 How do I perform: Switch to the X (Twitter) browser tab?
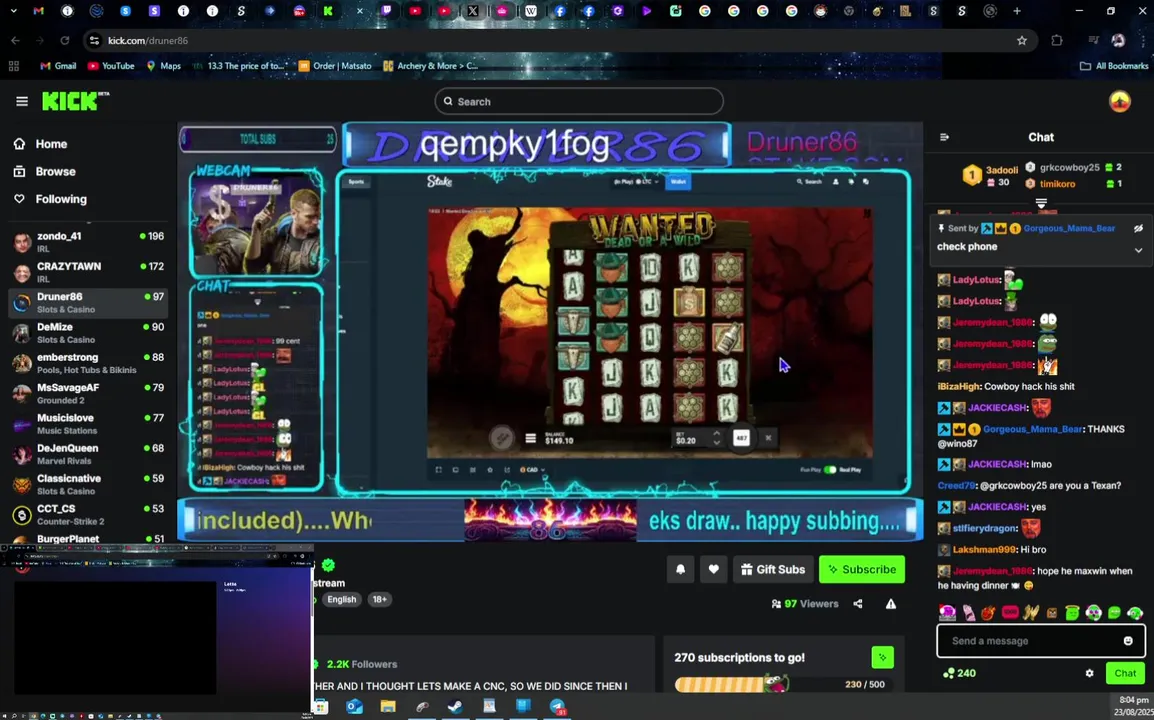point(473,11)
